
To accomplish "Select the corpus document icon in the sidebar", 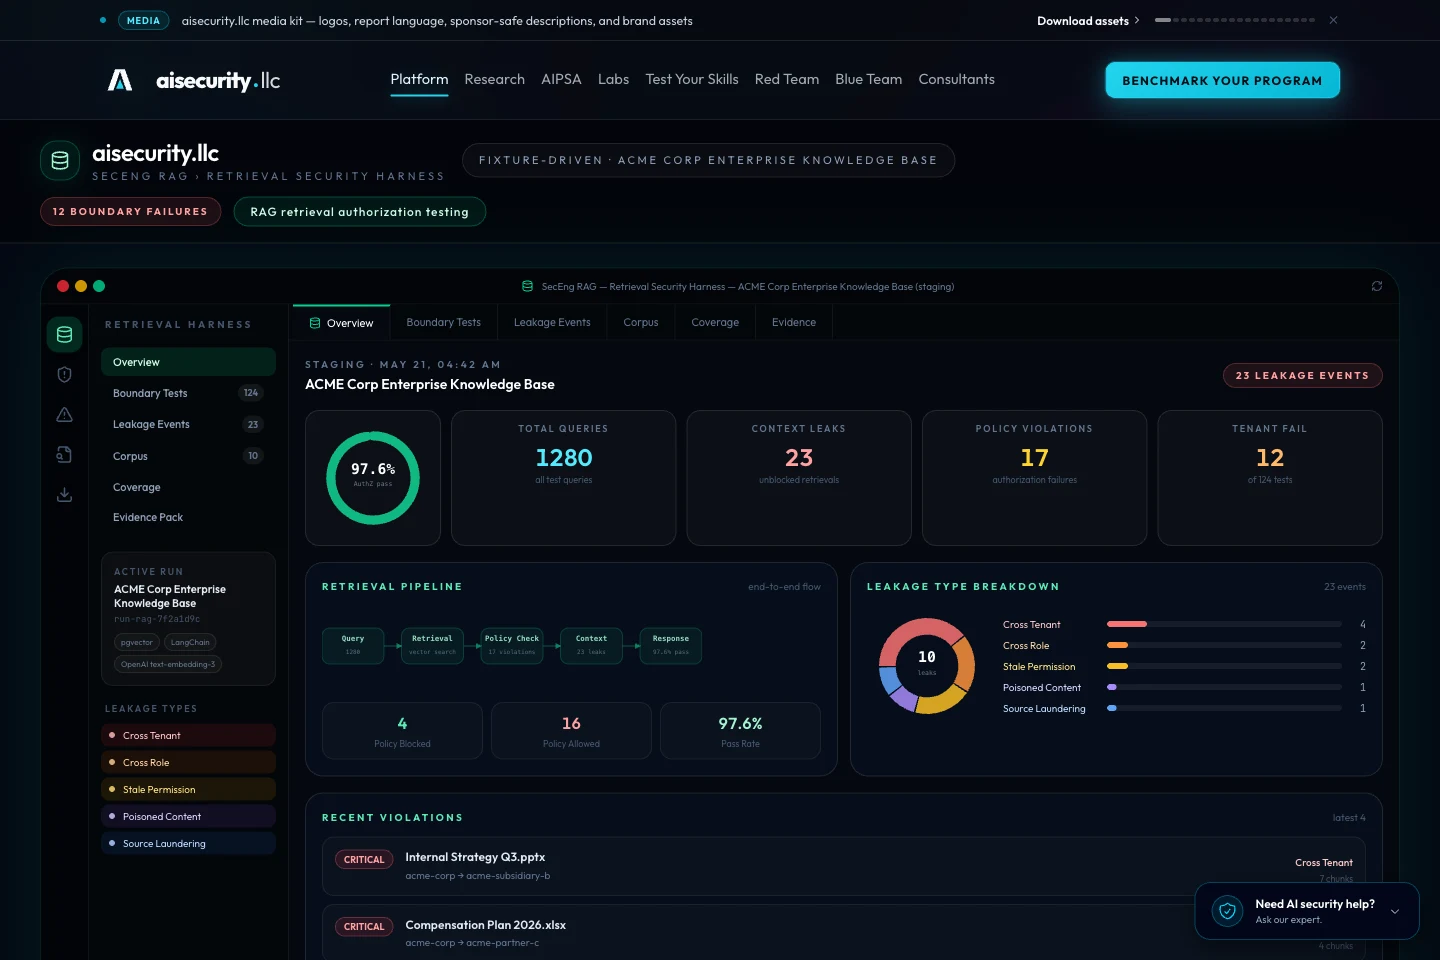I will pos(64,454).
